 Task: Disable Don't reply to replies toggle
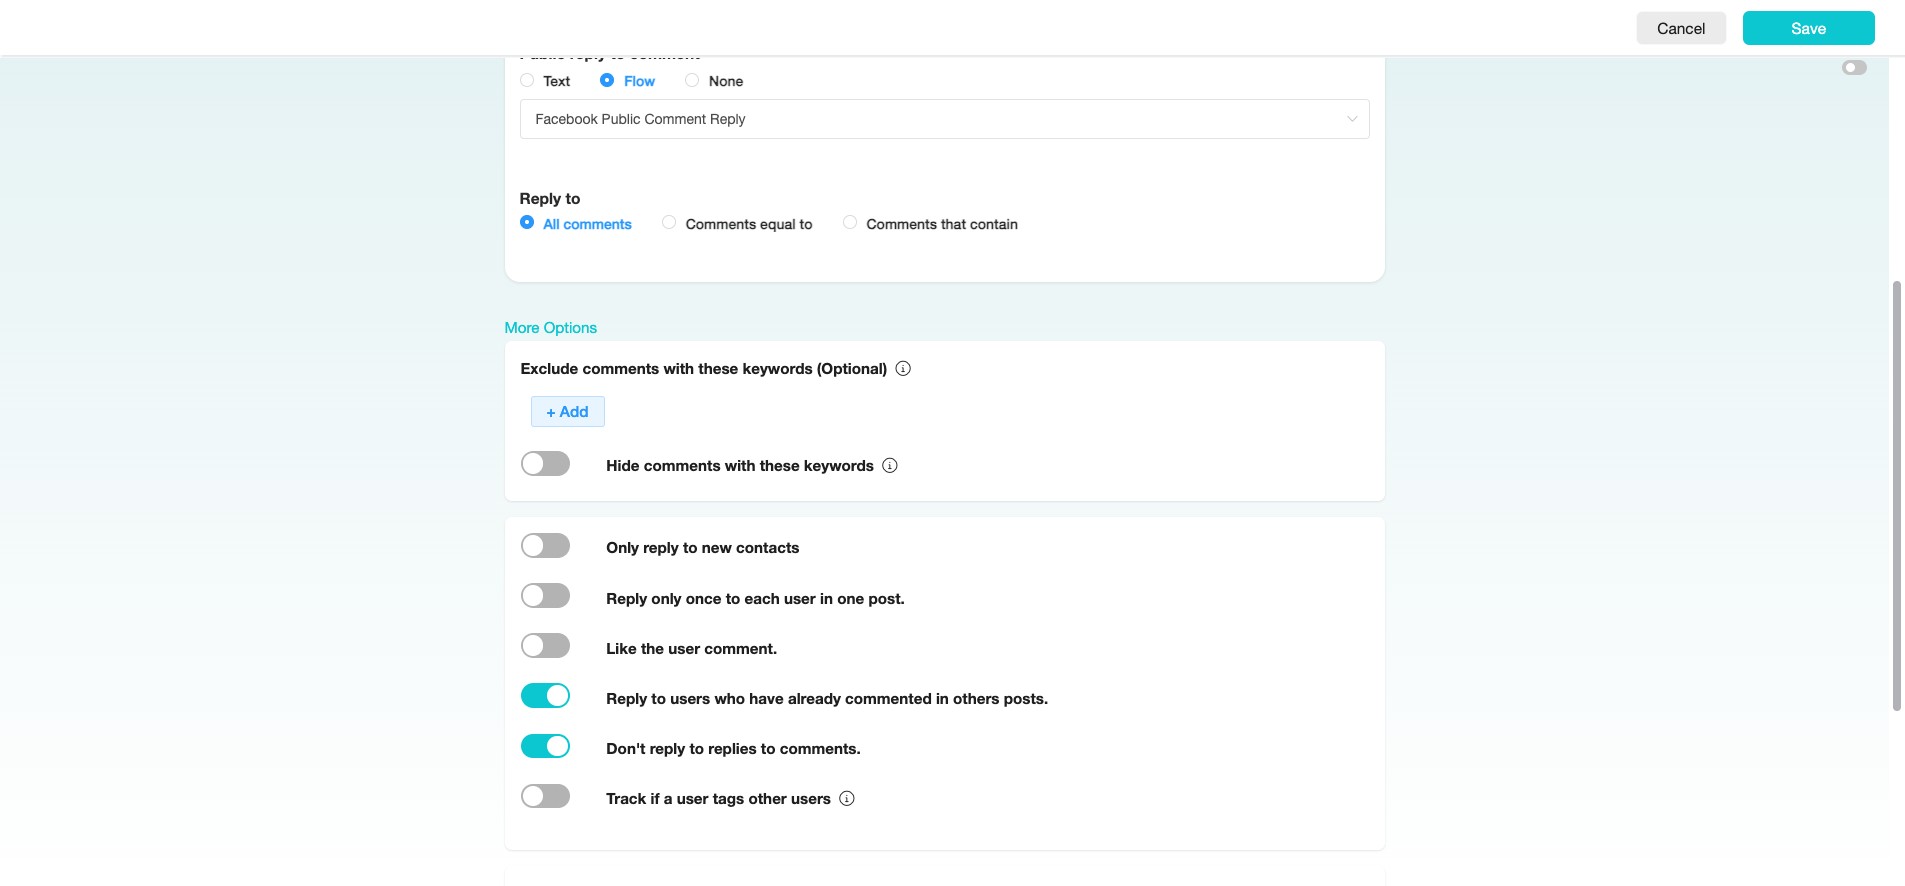tap(545, 746)
